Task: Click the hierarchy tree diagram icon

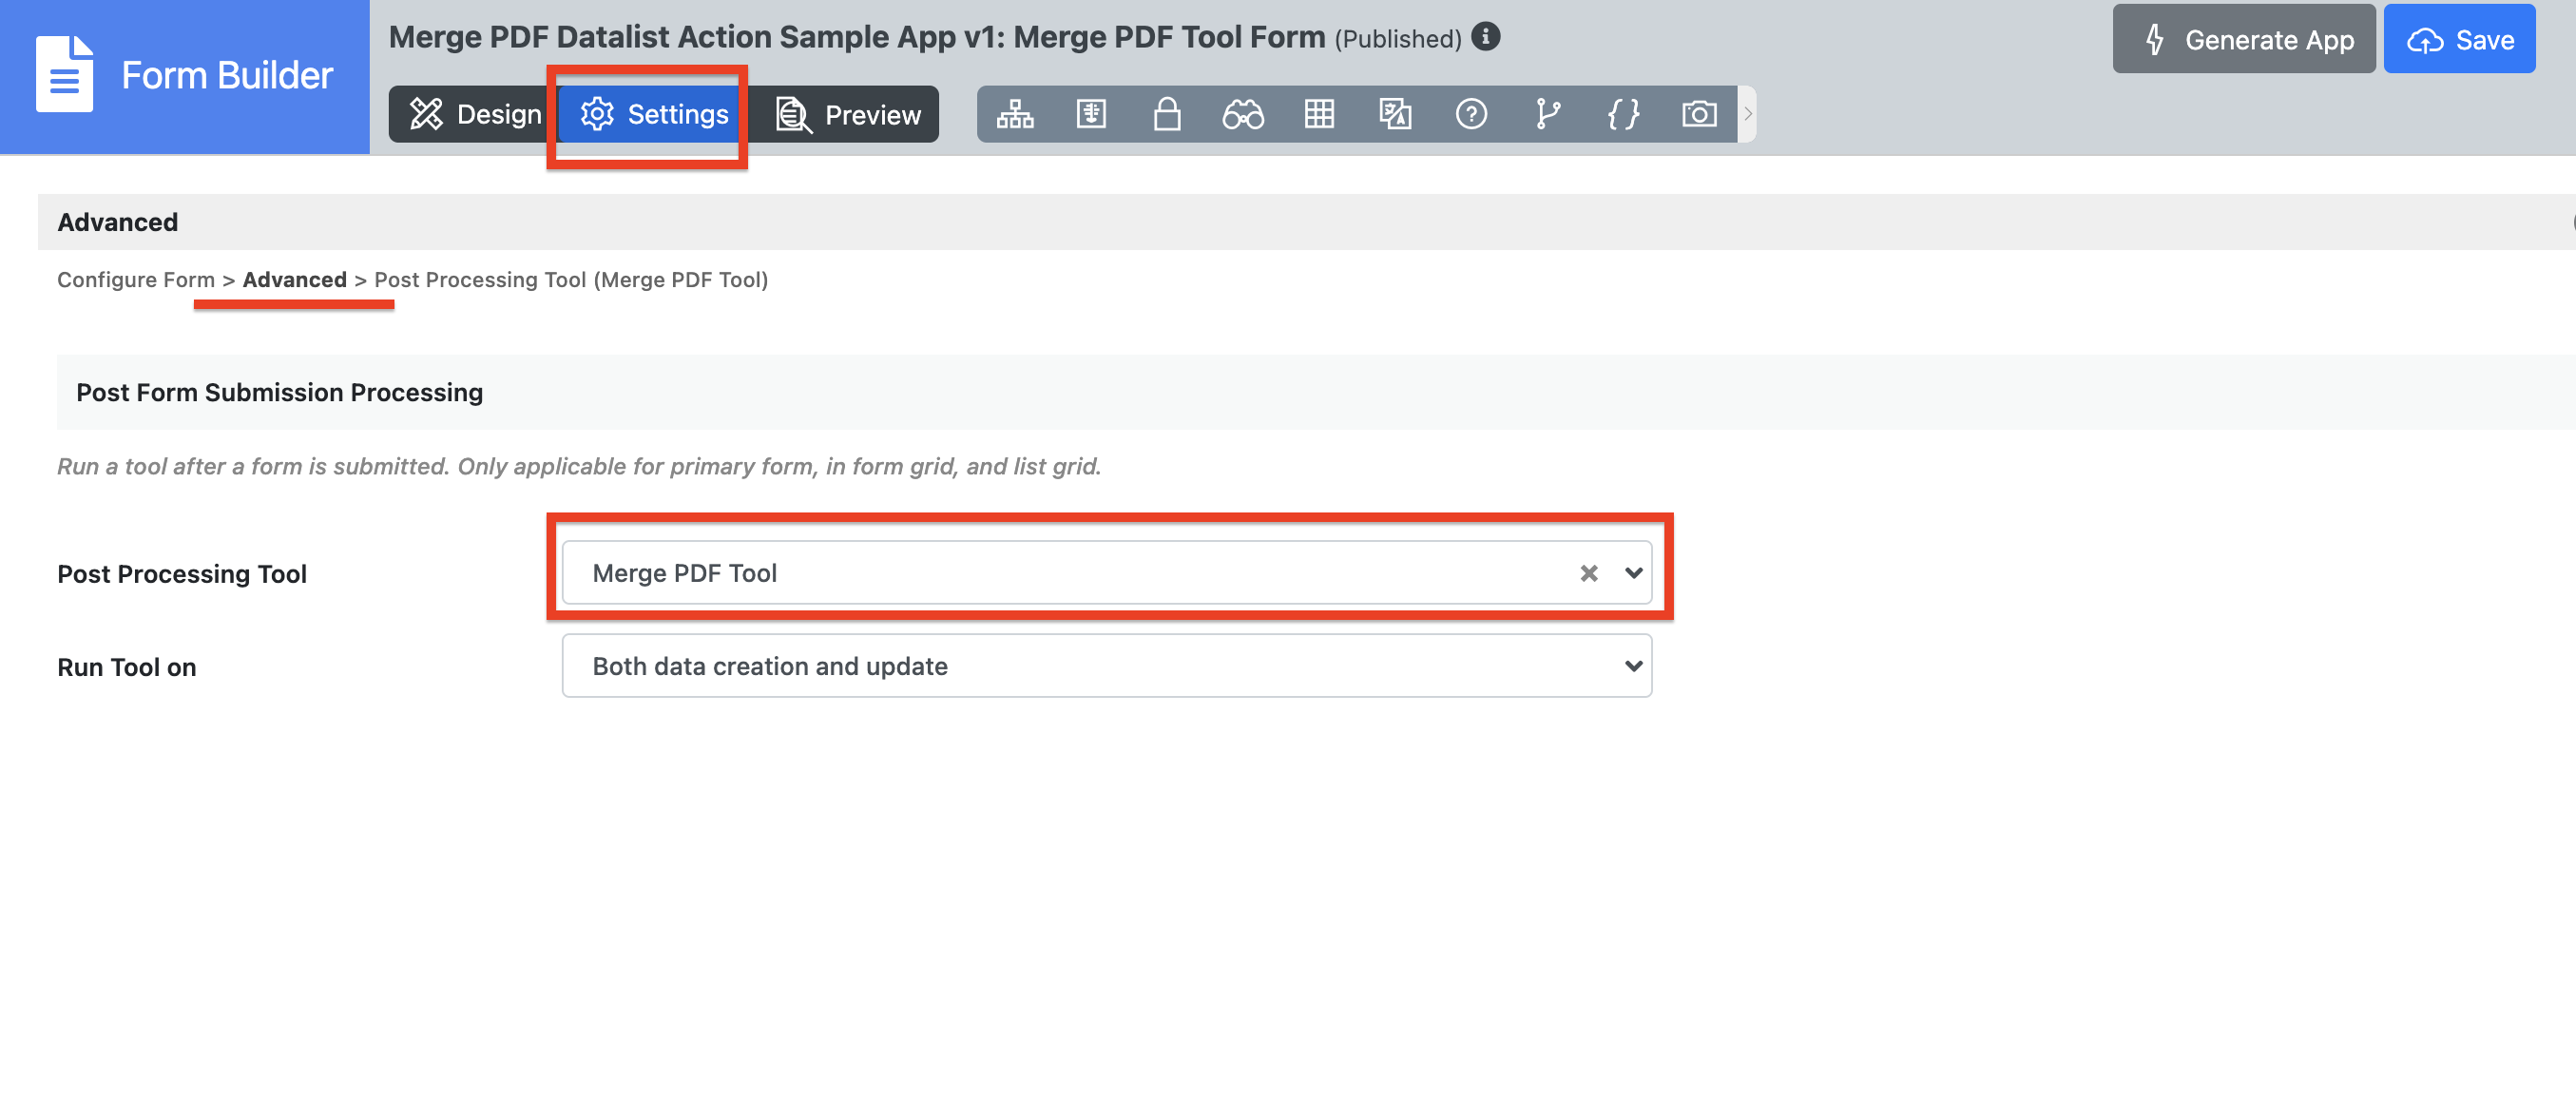Action: pos(1015,114)
